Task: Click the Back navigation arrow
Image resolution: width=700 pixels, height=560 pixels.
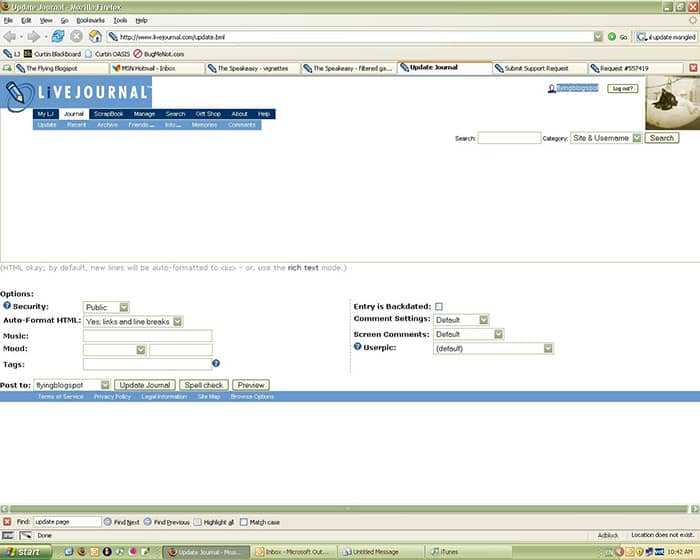Action: click(x=11, y=36)
